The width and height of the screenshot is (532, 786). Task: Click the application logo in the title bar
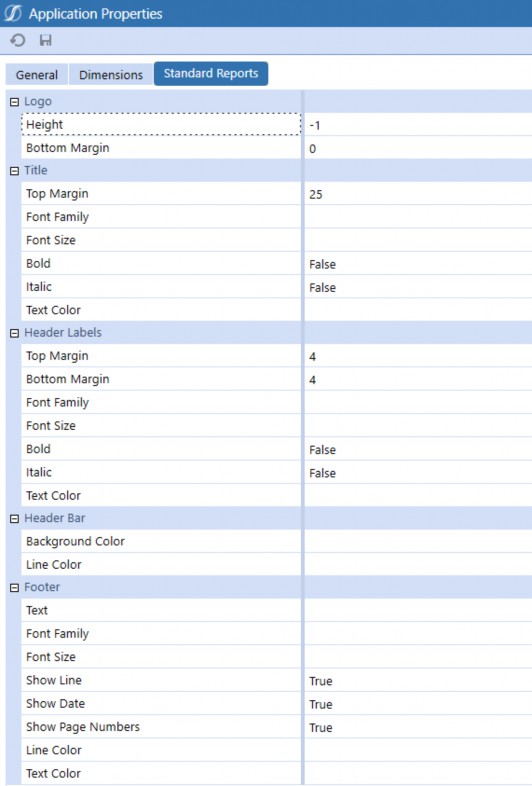pos(13,14)
